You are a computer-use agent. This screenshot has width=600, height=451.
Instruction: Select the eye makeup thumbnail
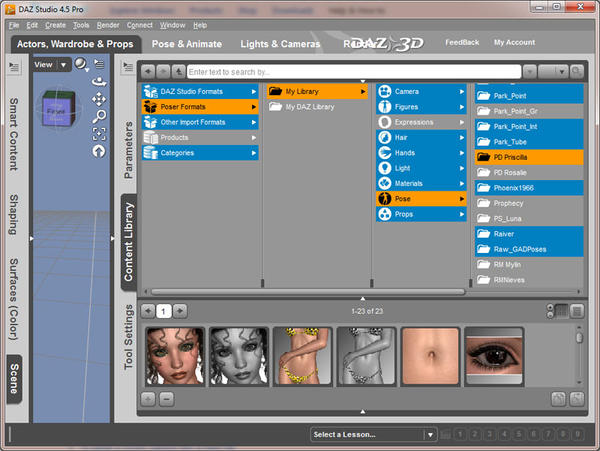click(x=494, y=356)
